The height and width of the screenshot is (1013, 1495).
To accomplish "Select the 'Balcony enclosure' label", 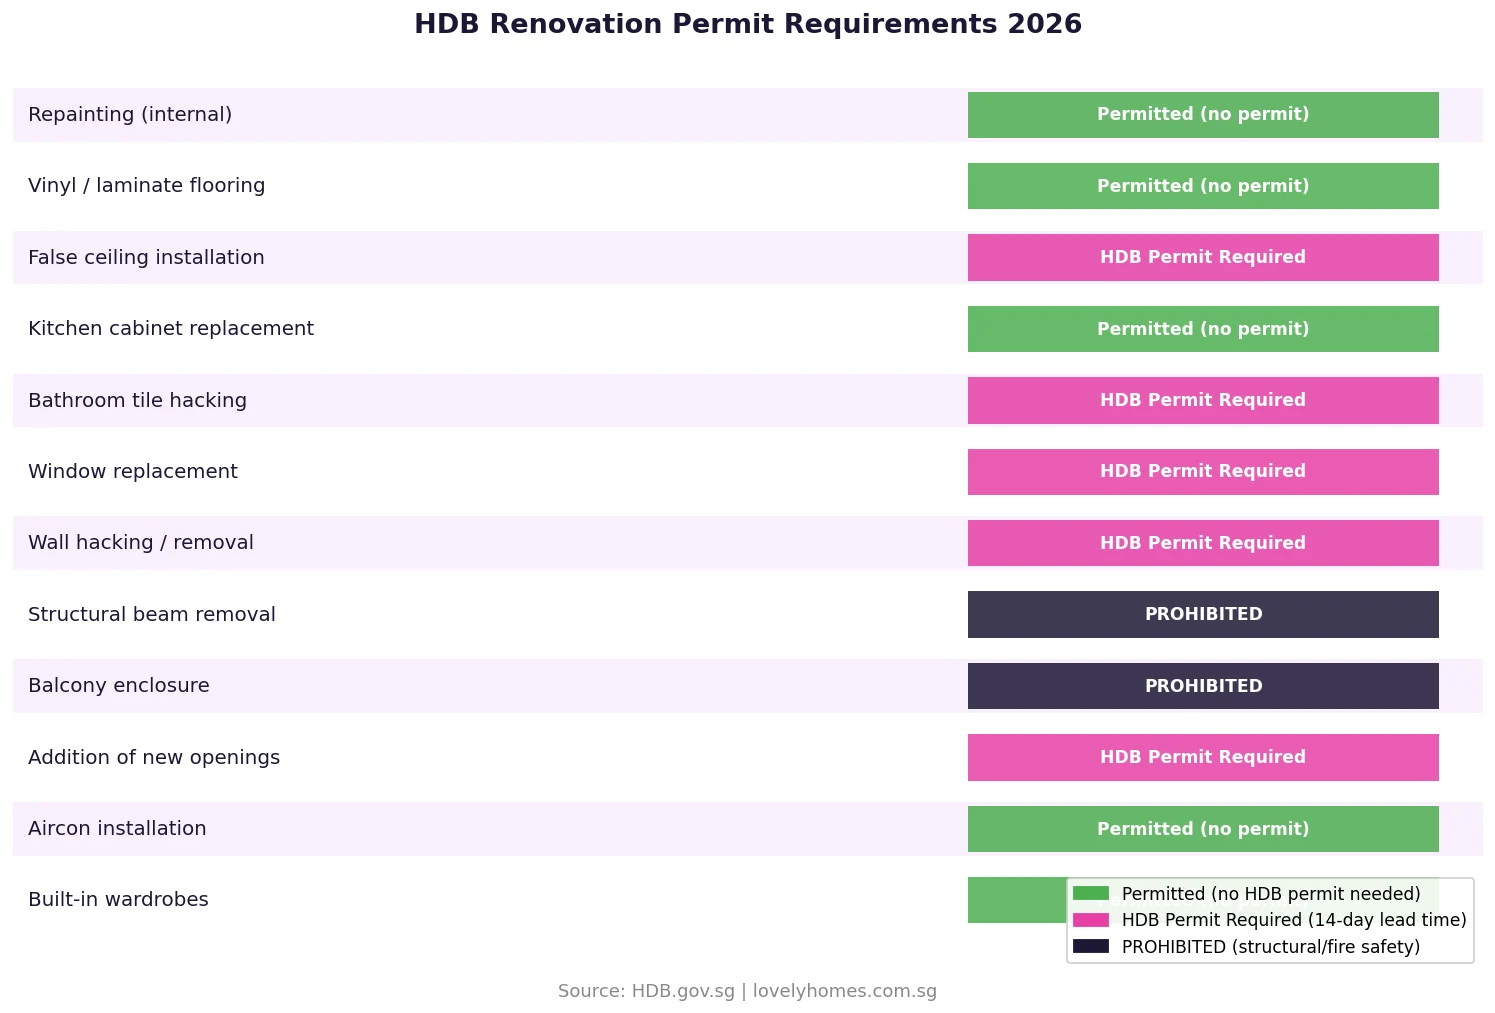I will pos(119,686).
